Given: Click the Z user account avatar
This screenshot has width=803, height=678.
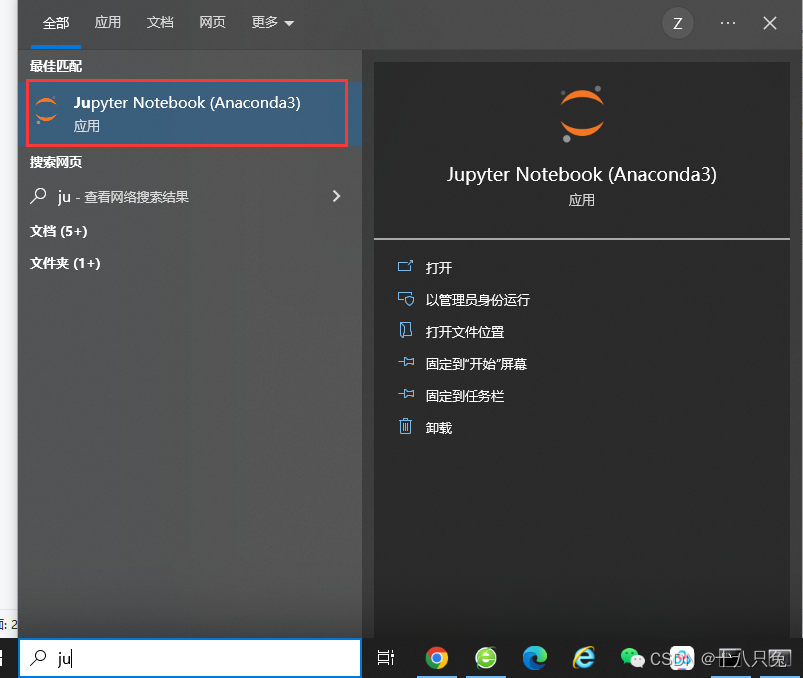Looking at the screenshot, I should click(678, 23).
